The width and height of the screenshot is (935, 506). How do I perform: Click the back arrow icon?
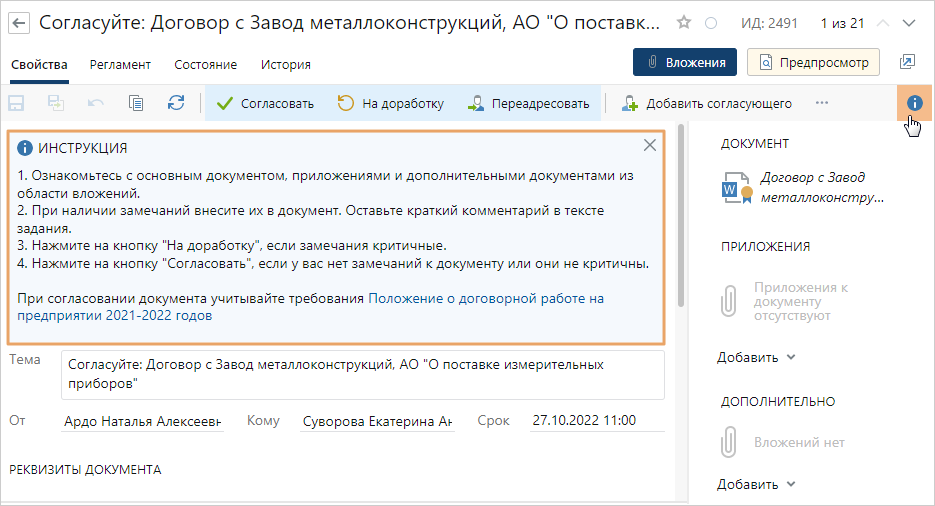(19, 22)
